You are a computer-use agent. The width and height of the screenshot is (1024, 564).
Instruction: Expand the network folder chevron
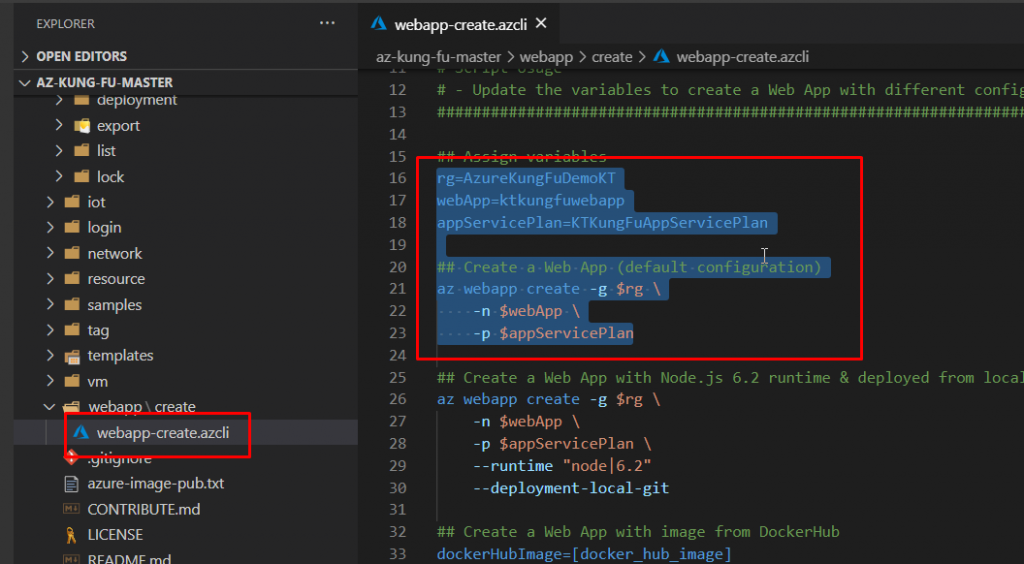(50, 254)
